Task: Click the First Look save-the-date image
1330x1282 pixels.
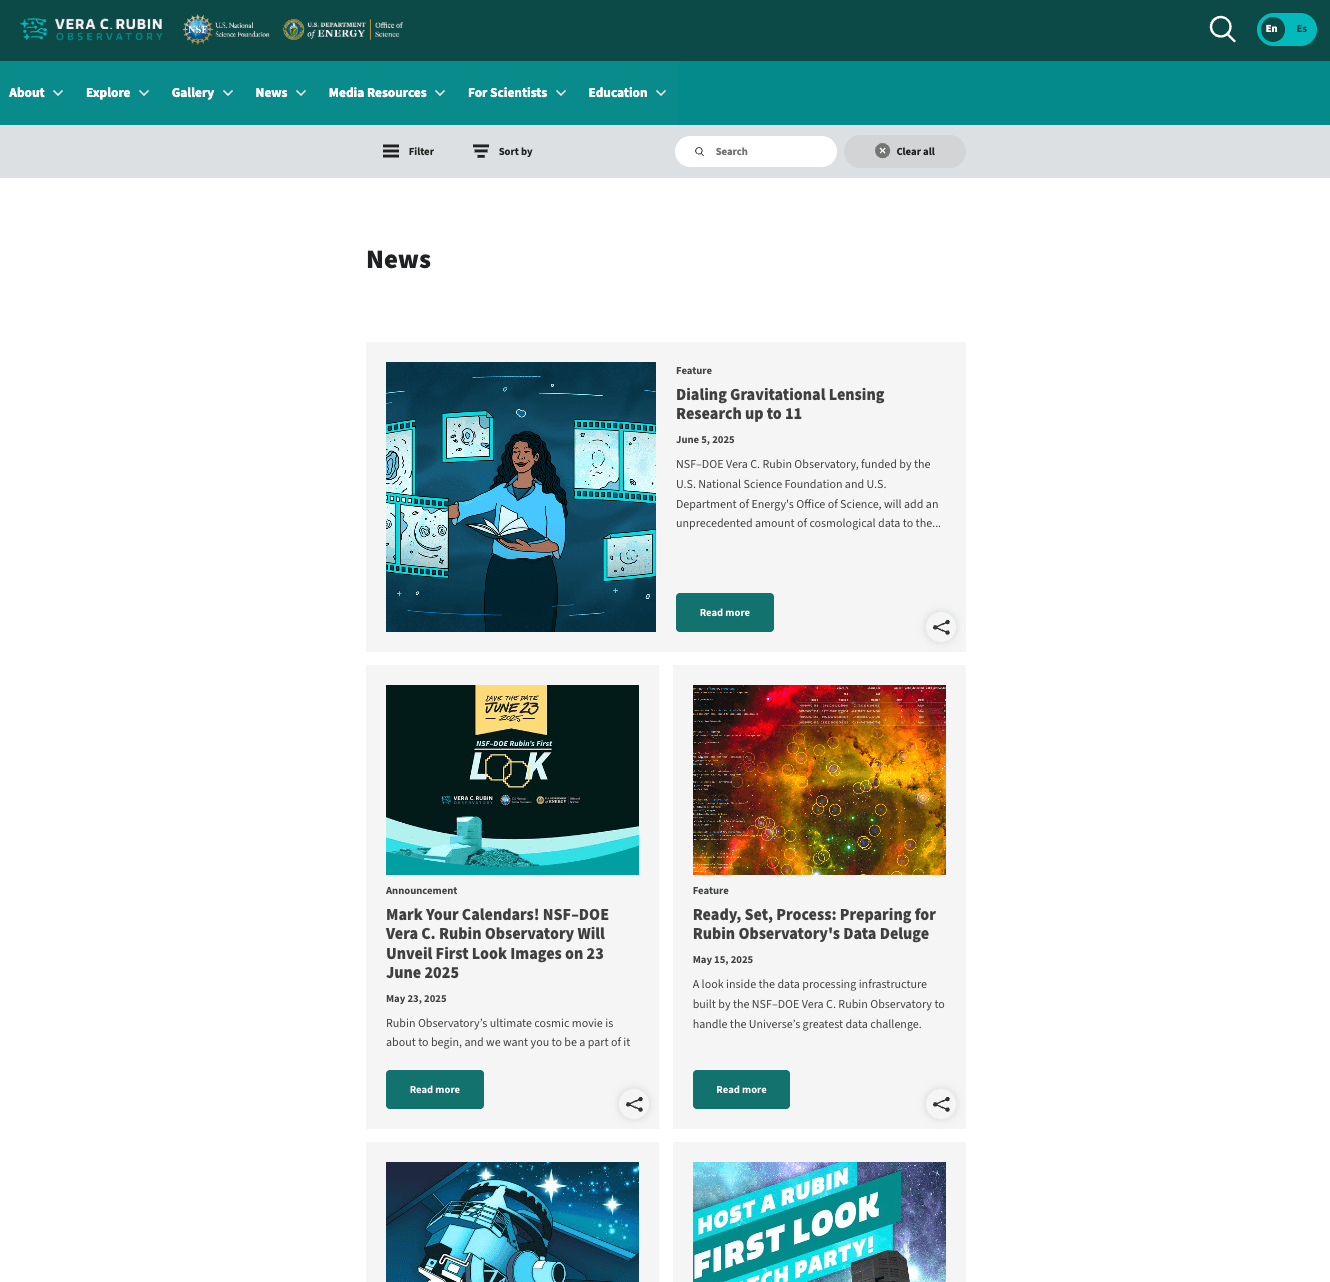Action: [512, 780]
